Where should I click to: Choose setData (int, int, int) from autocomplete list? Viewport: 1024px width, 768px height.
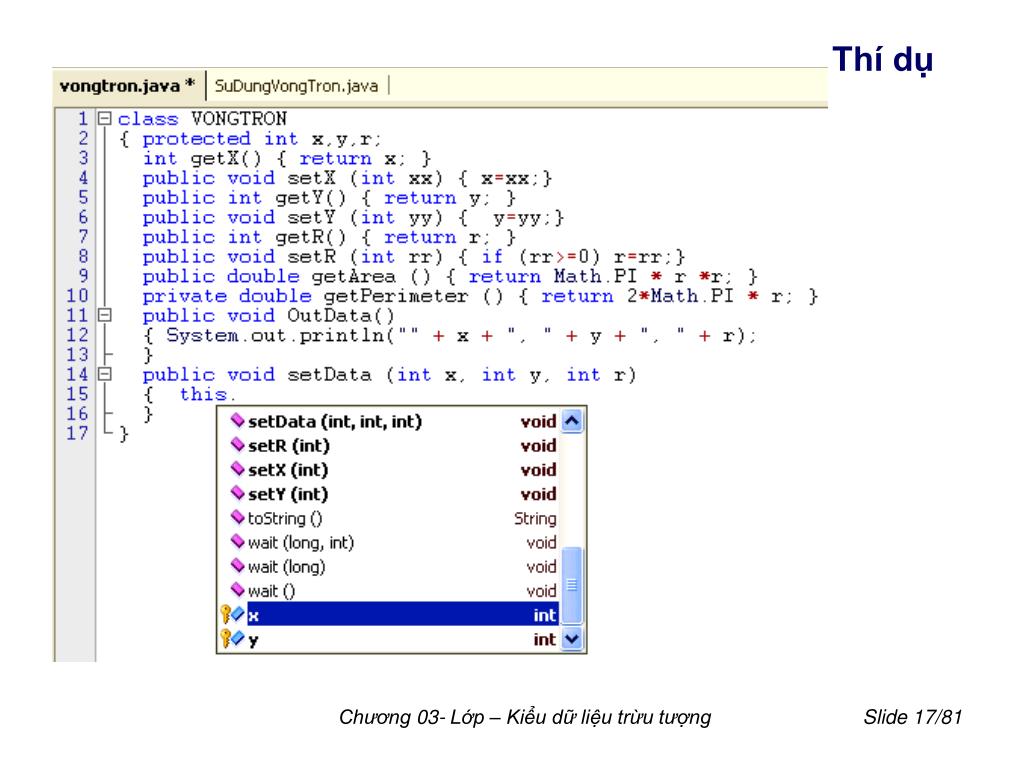390,421
